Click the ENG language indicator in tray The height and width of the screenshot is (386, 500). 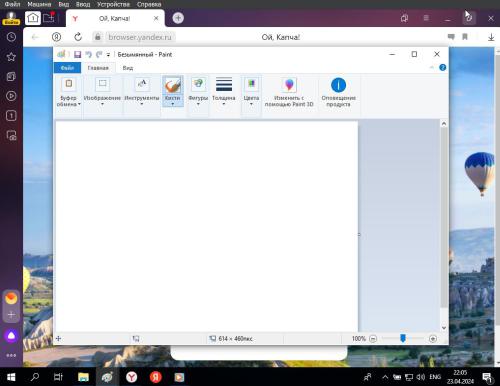click(x=435, y=377)
